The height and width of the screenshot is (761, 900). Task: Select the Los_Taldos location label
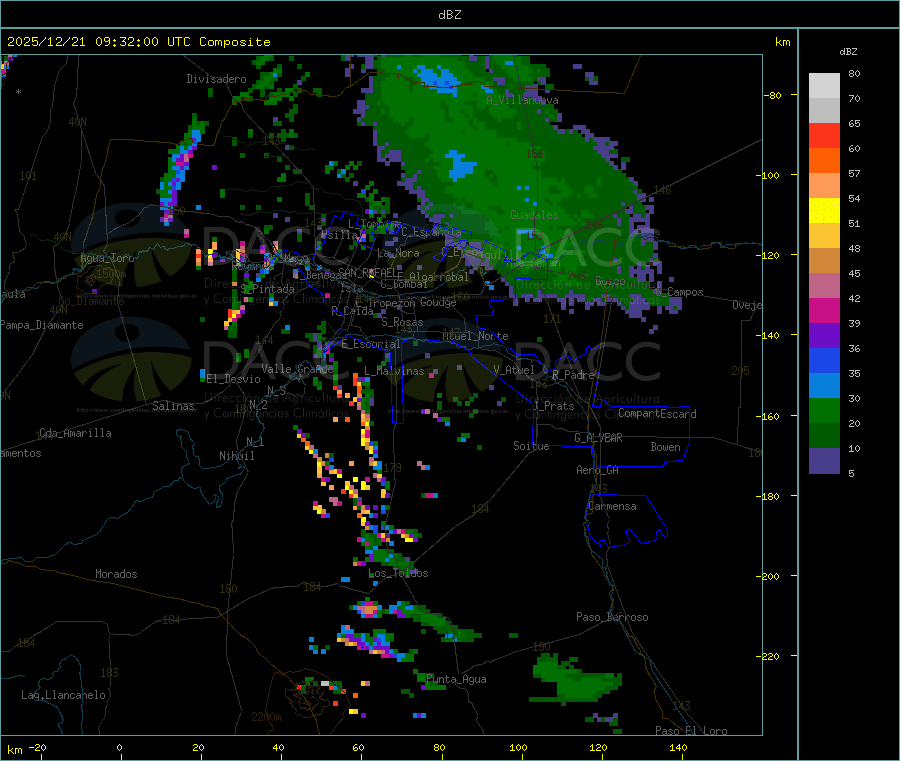(398, 573)
